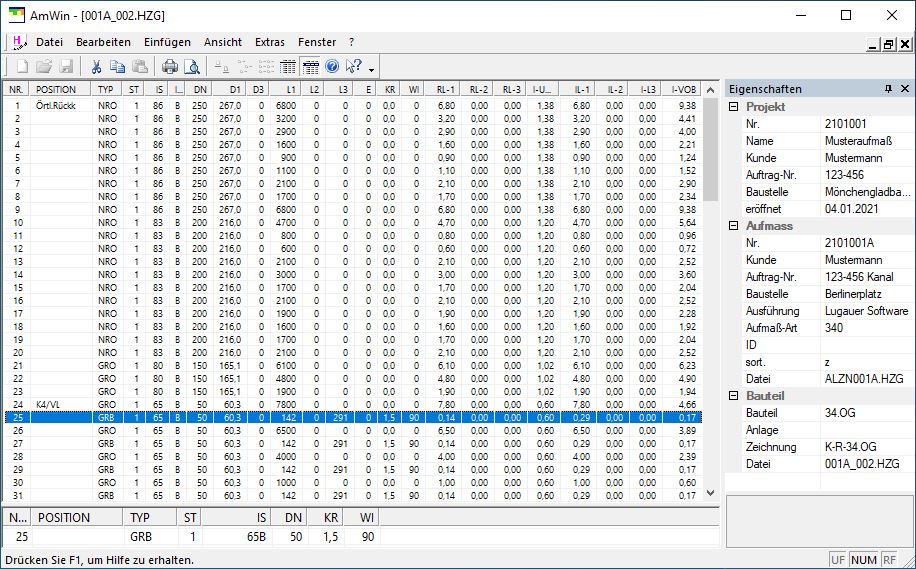Image resolution: width=916 pixels, height=569 pixels.
Task: Open the Datei menu
Action: coord(50,42)
